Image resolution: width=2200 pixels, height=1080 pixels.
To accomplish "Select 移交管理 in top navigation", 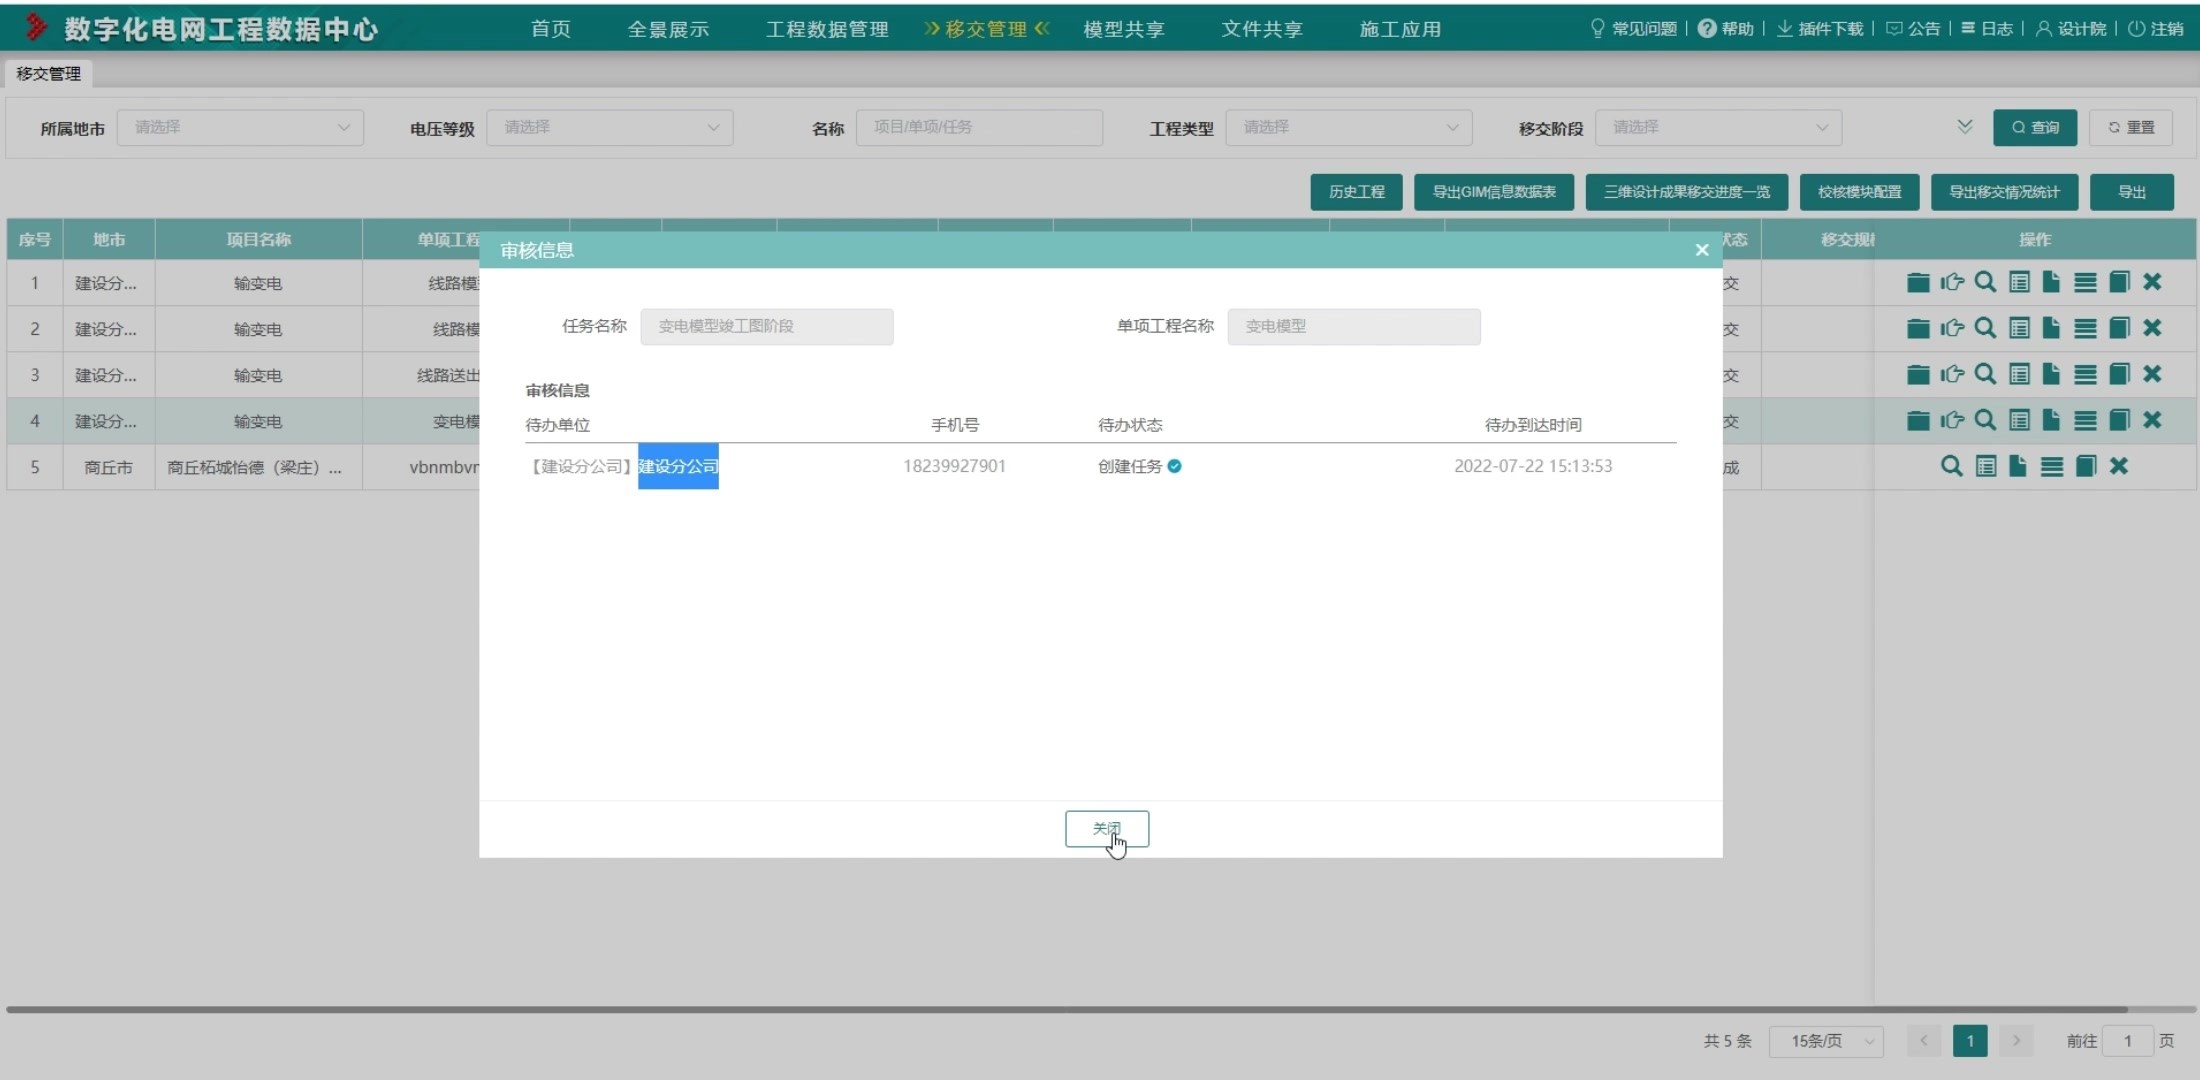I will [x=986, y=29].
